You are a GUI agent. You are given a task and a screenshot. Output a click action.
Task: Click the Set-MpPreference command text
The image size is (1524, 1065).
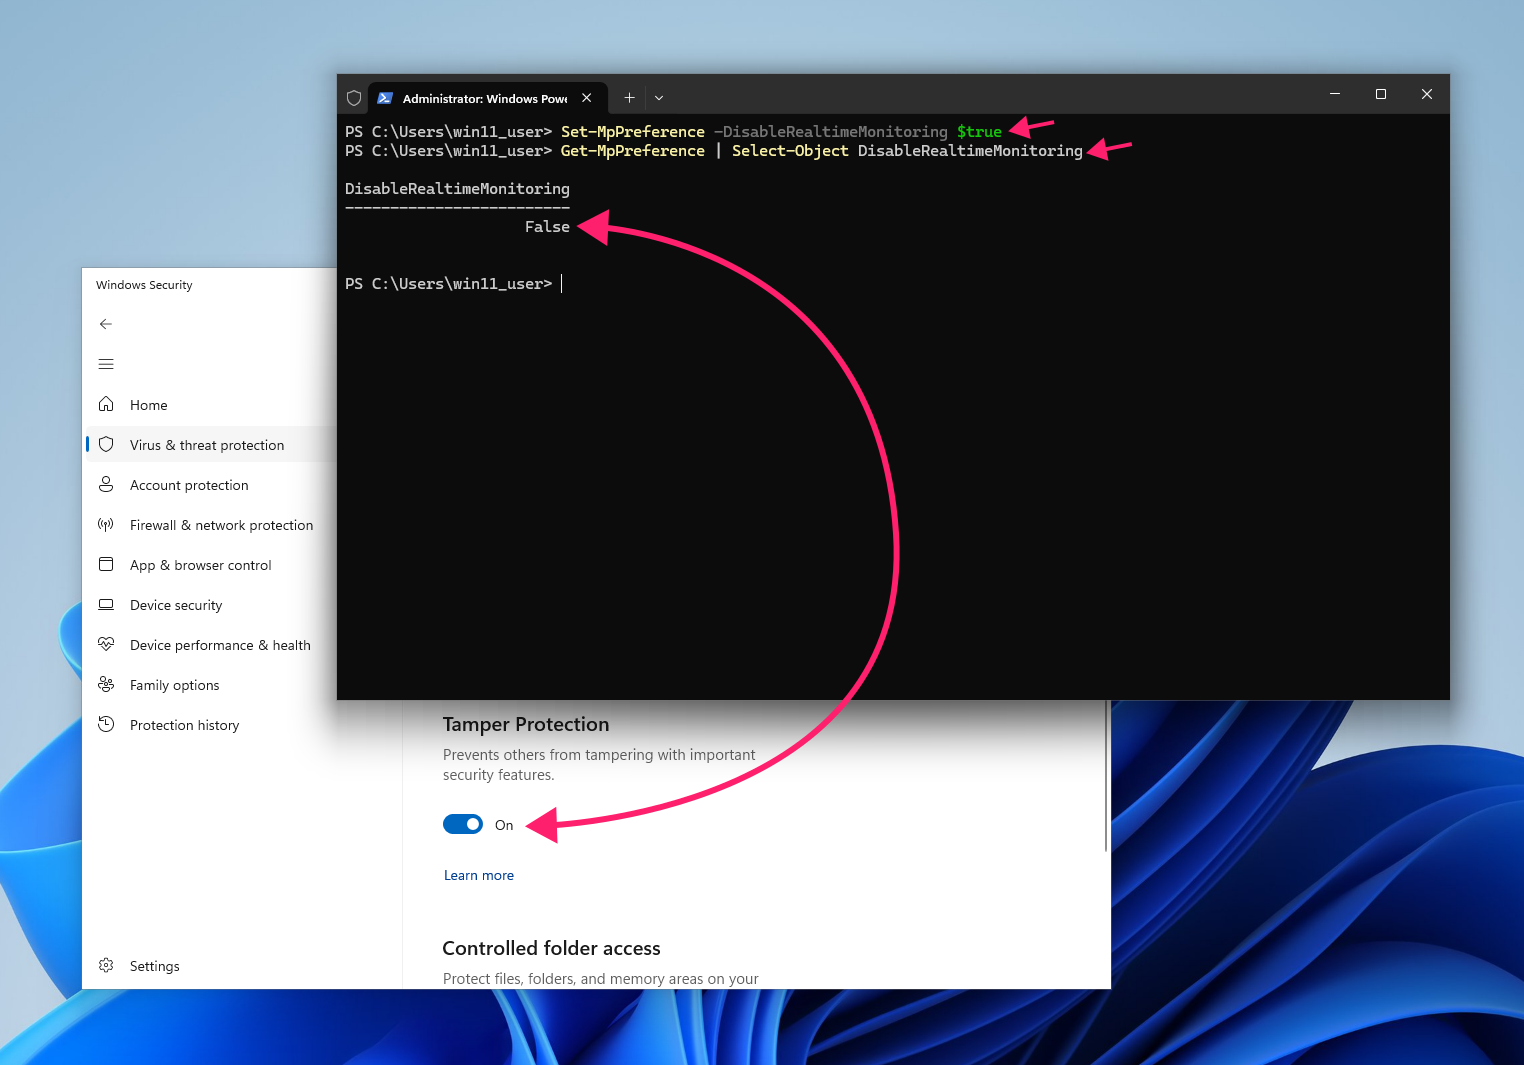(632, 132)
